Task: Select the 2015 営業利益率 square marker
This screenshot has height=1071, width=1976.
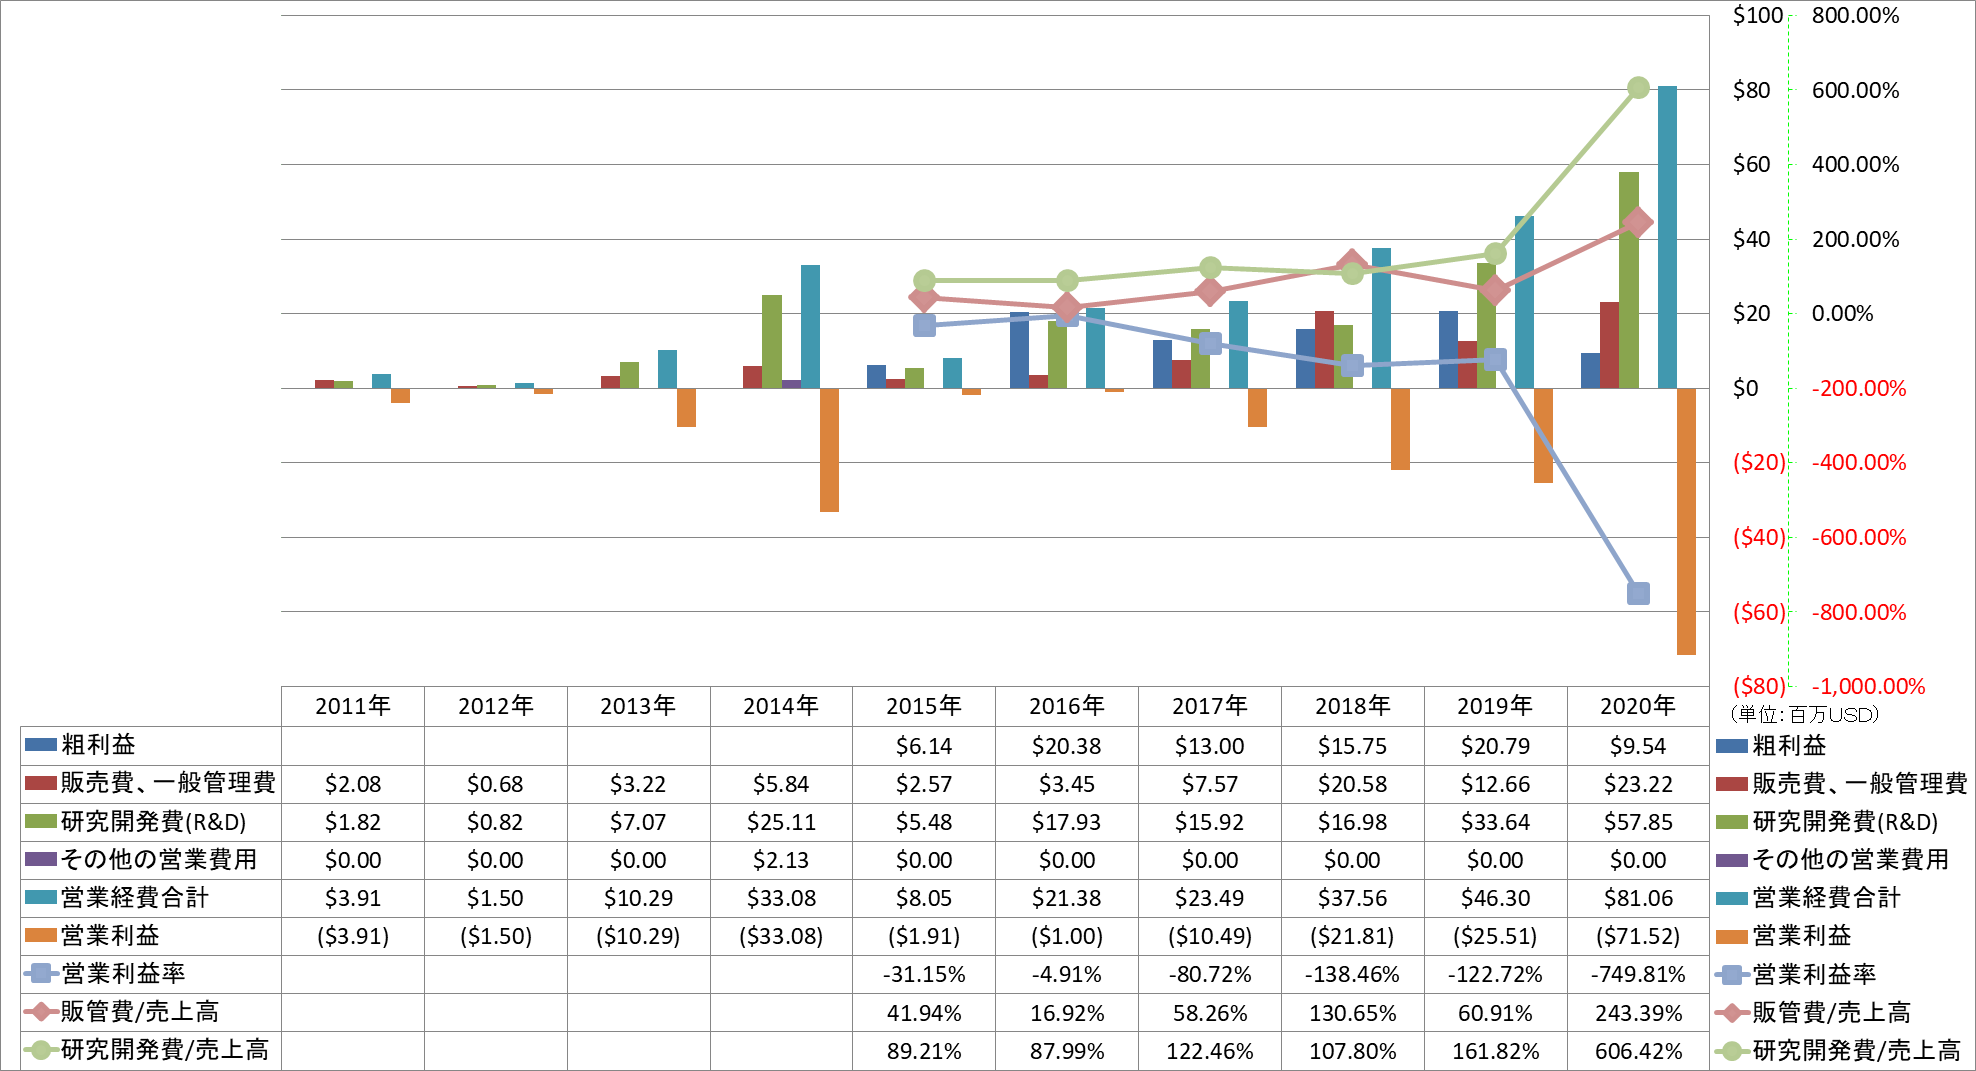Action: (924, 325)
